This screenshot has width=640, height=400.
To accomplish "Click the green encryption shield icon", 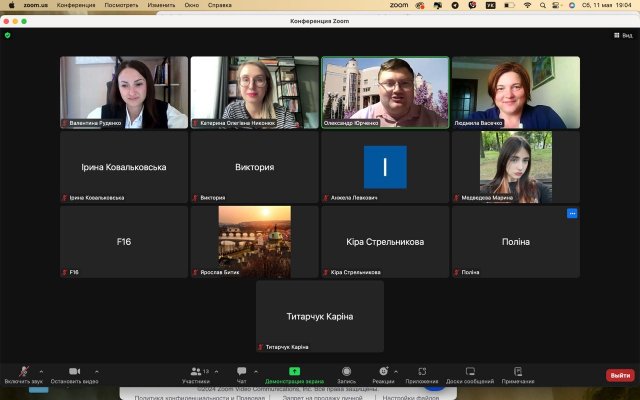I will pyautogui.click(x=8, y=35).
